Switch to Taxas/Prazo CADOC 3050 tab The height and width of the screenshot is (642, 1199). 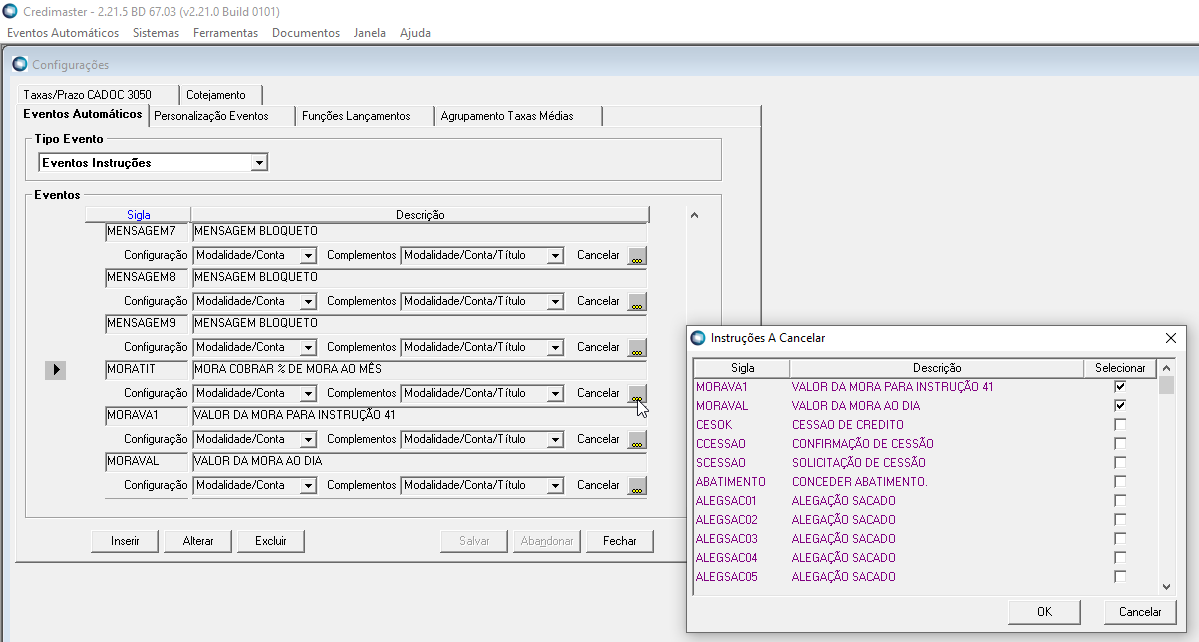97,95
